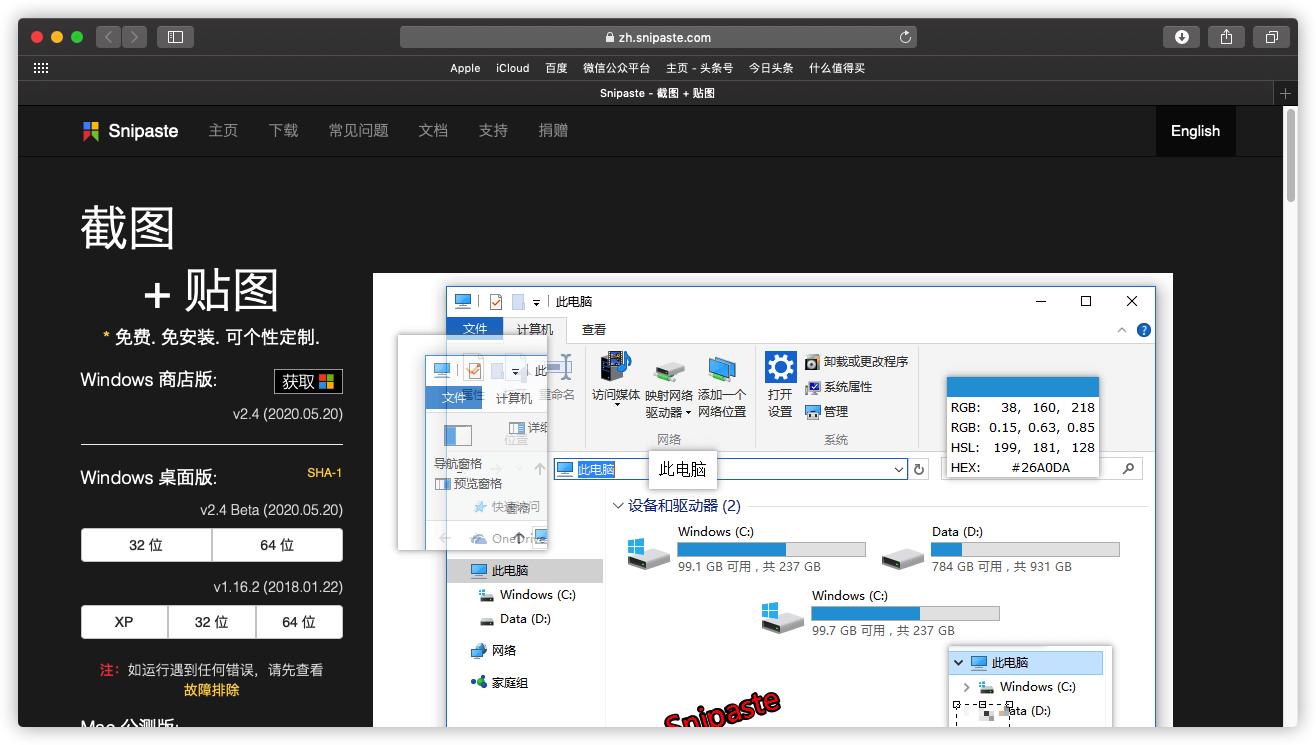Download the 64 位 desktop version

point(277,545)
